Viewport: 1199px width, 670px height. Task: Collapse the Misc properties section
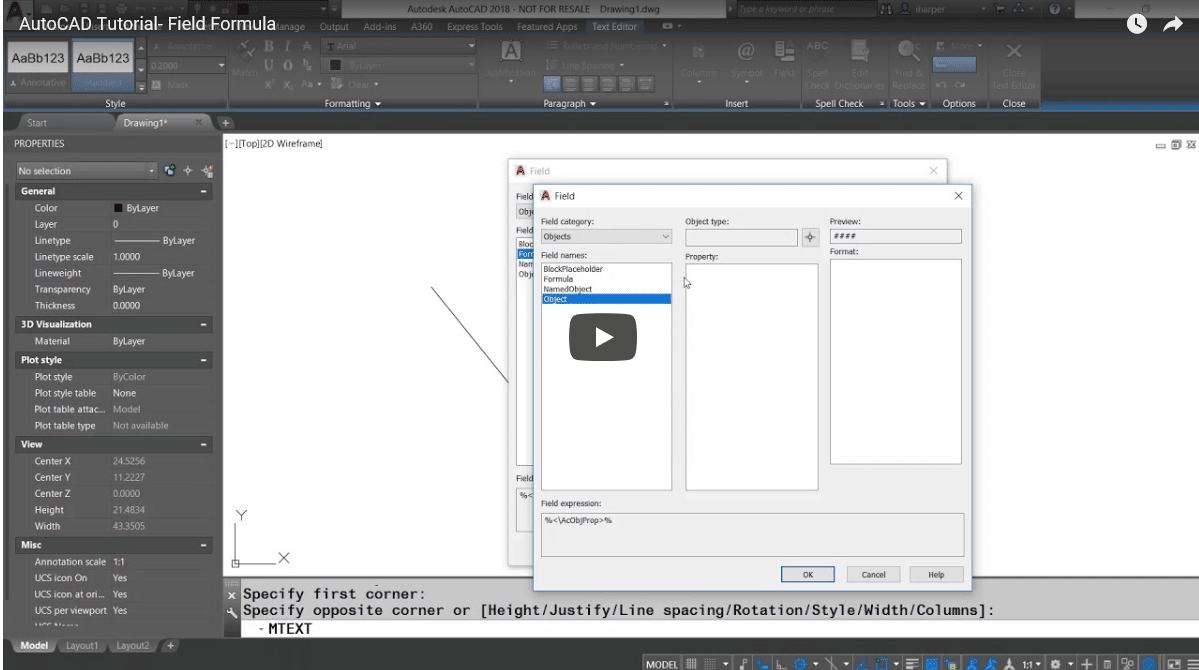[203, 545]
